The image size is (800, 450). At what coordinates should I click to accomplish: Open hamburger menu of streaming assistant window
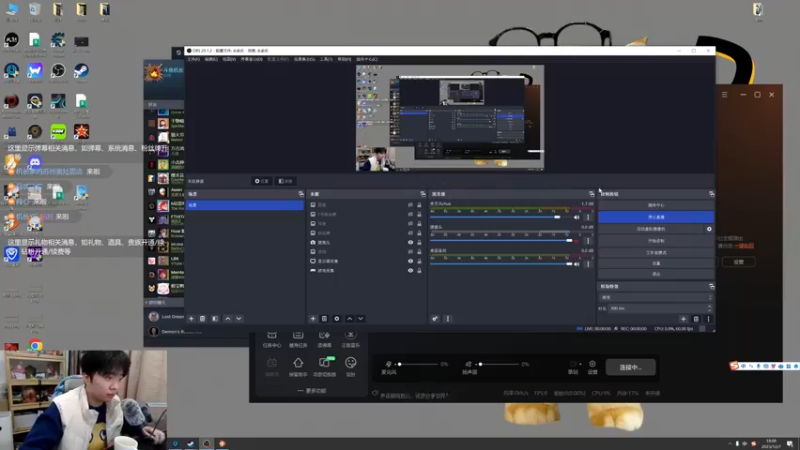[724, 94]
